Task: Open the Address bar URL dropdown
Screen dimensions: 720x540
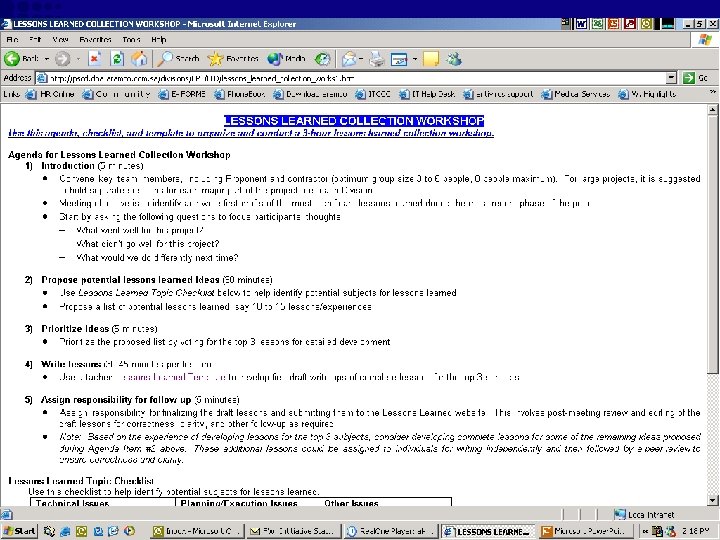Action: click(x=671, y=78)
